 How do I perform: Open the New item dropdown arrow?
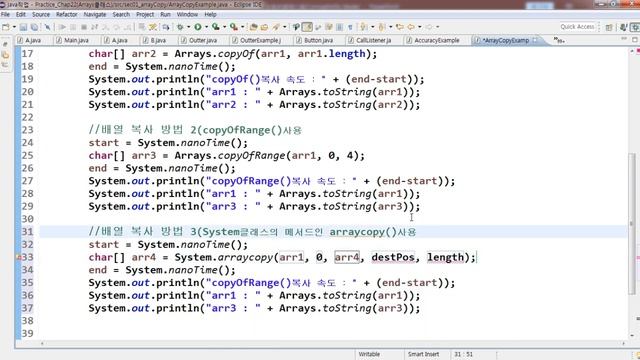14,27
